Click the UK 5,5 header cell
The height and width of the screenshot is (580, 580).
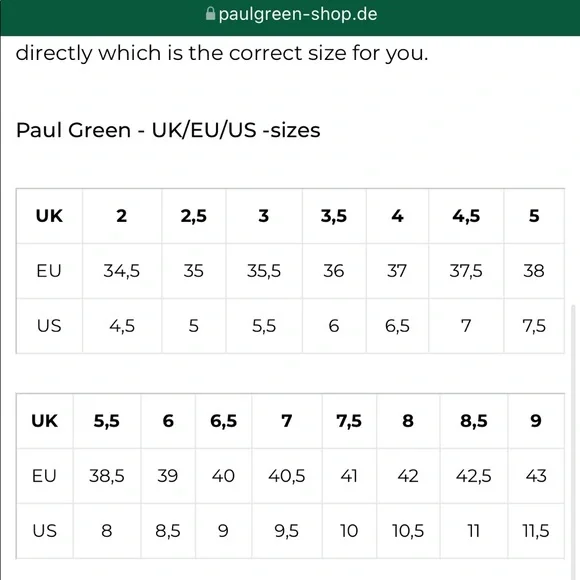tap(107, 421)
